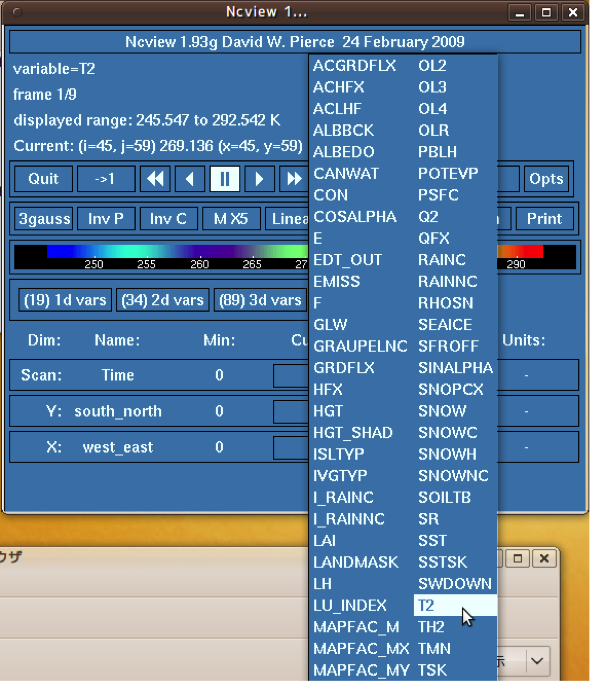The height and width of the screenshot is (681, 590).
Task: Select OLR variable
Action: click(434, 130)
